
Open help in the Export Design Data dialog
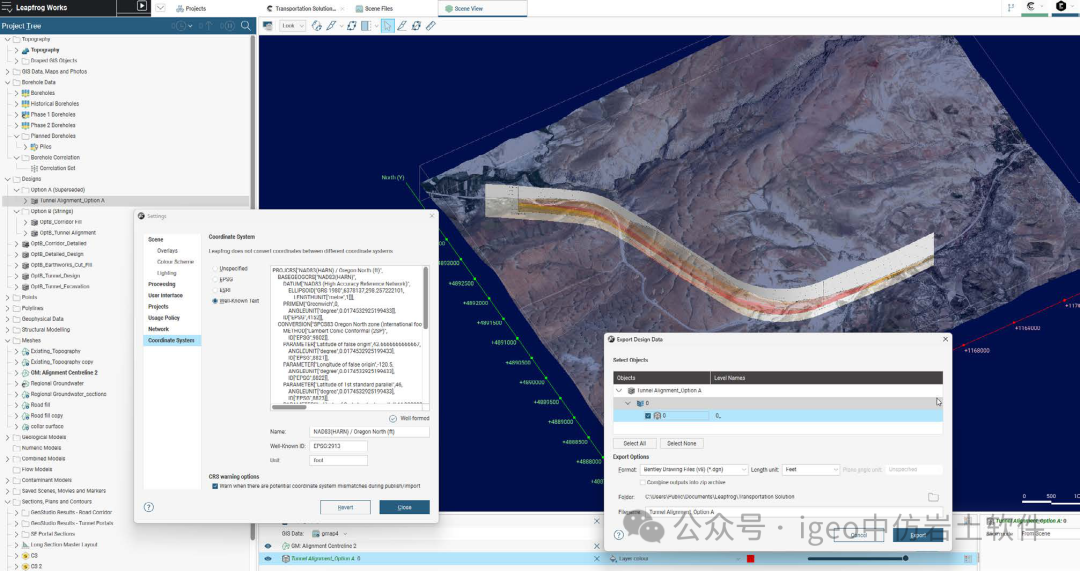[619, 535]
